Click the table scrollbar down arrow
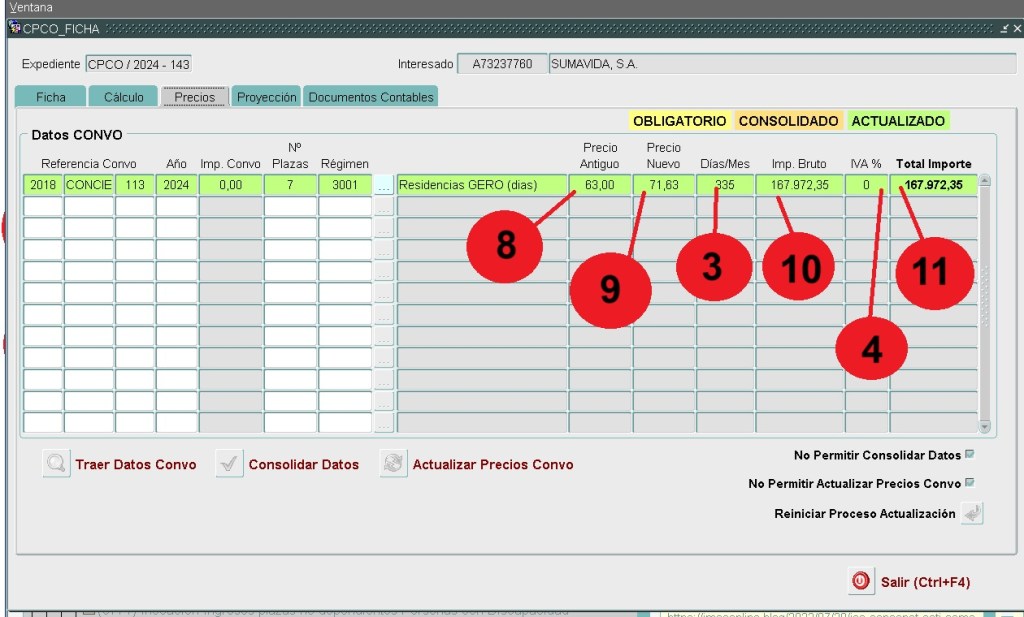Viewport: 1024px width, 617px height. [x=985, y=426]
